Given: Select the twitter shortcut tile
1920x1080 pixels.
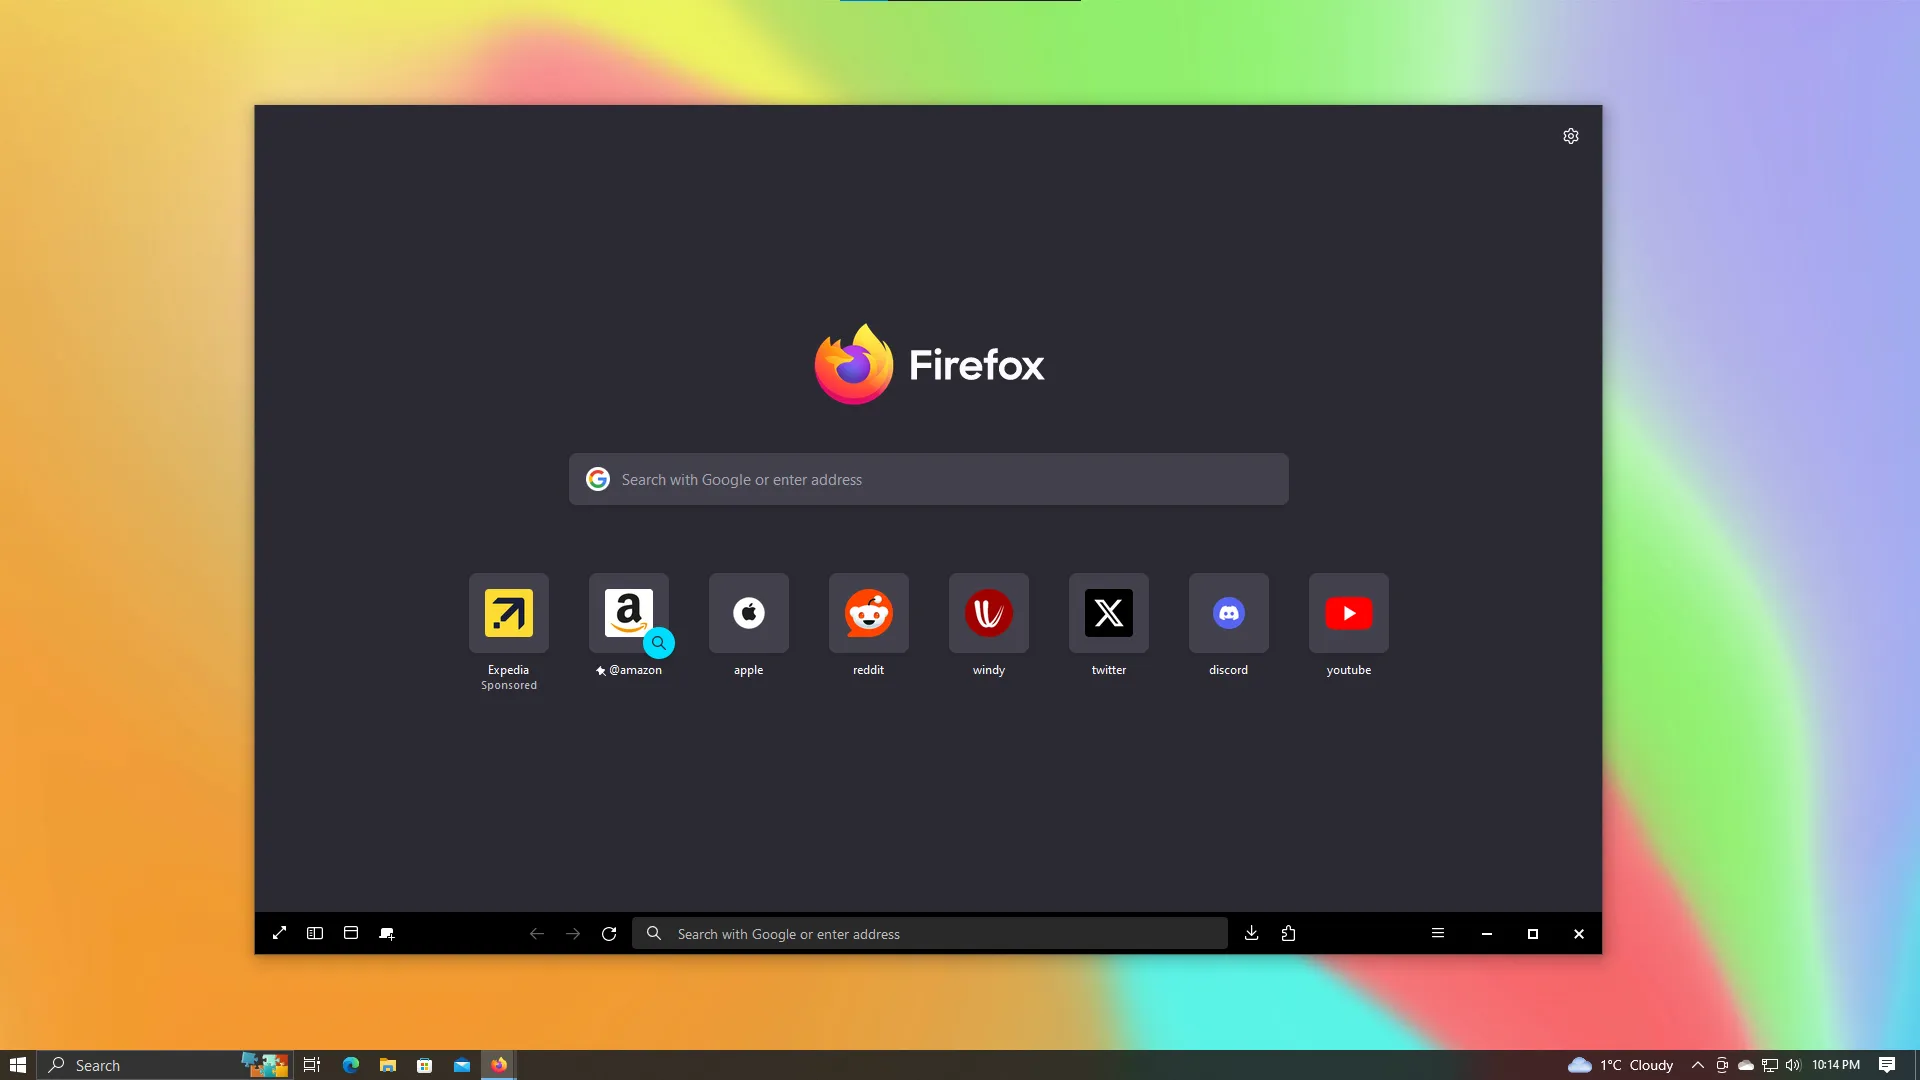Looking at the screenshot, I should pyautogui.click(x=1108, y=613).
